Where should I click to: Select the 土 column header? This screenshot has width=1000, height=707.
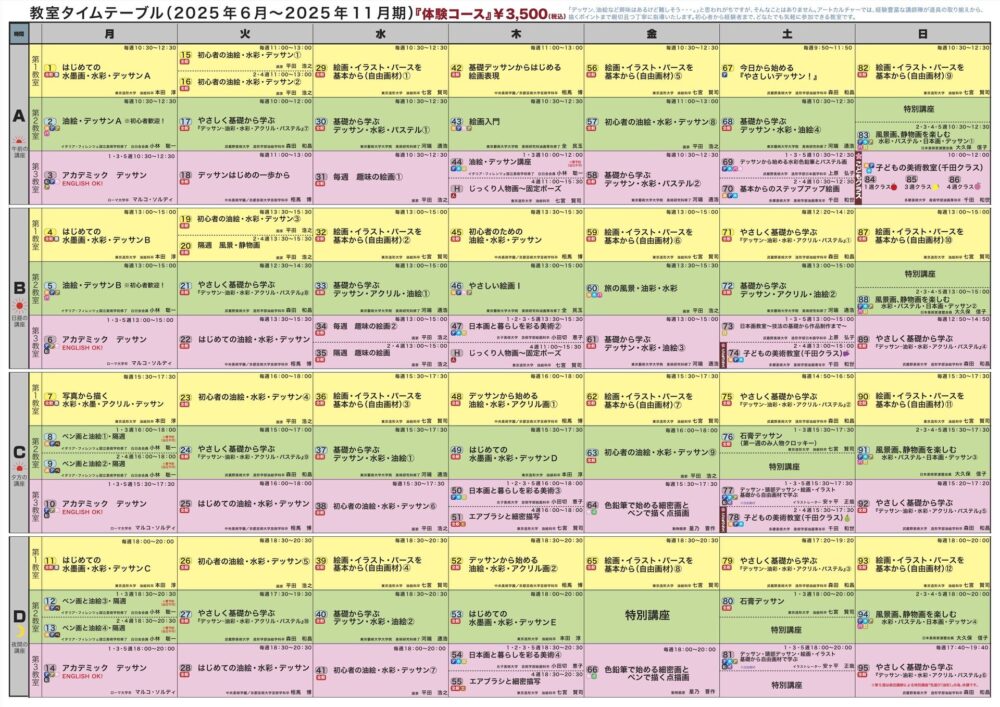pos(786,33)
